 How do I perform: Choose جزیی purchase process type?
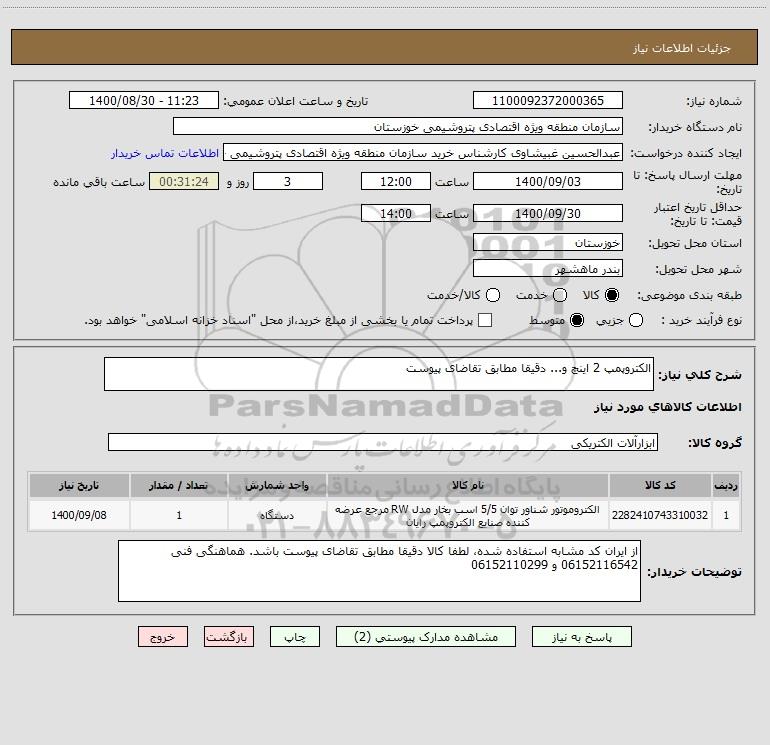pyautogui.click(x=636, y=320)
